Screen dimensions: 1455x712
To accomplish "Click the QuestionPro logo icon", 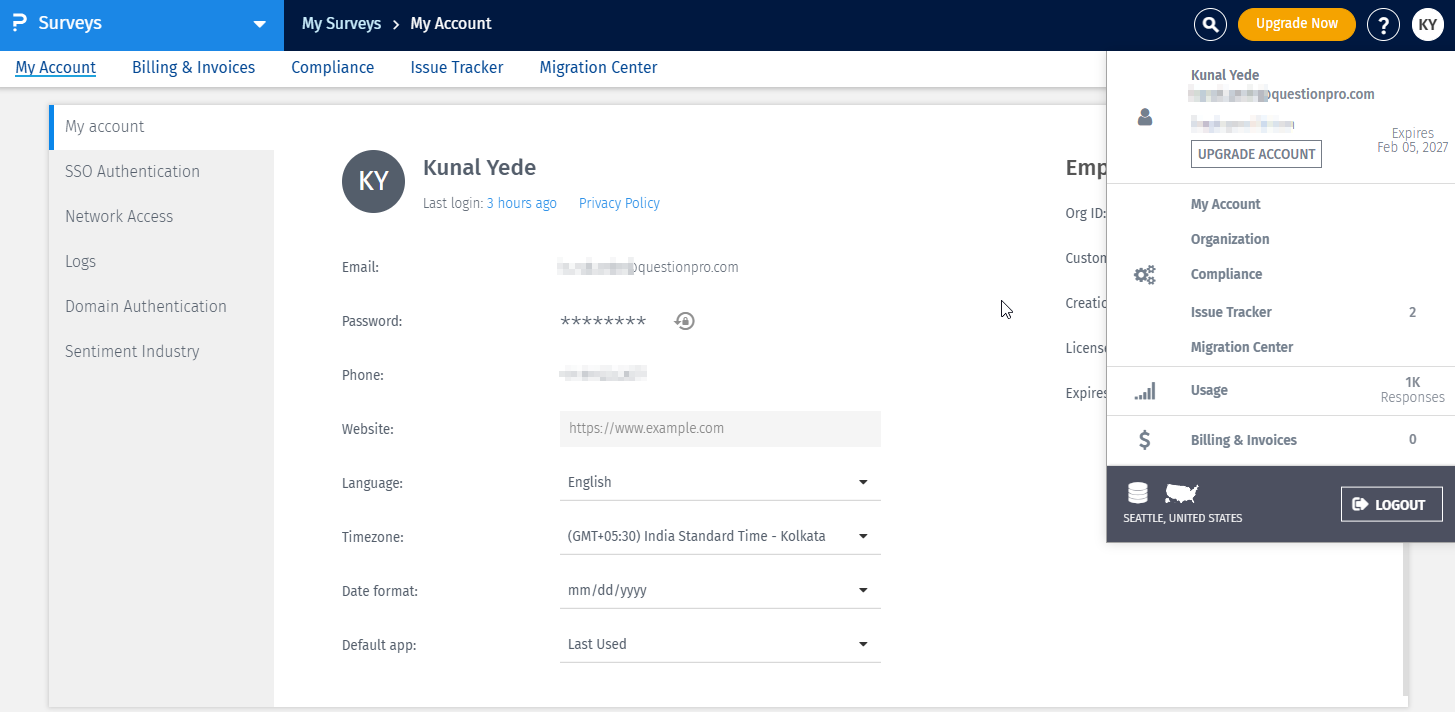I will 19,23.
